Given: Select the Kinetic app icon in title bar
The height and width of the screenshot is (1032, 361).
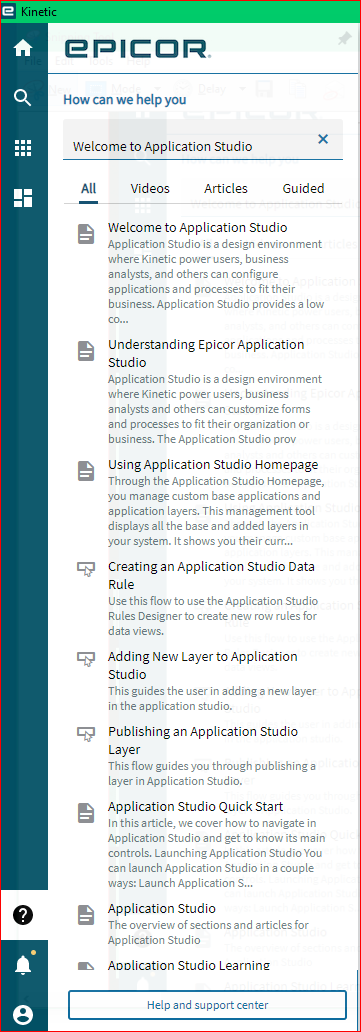Looking at the screenshot, I should click(11, 12).
